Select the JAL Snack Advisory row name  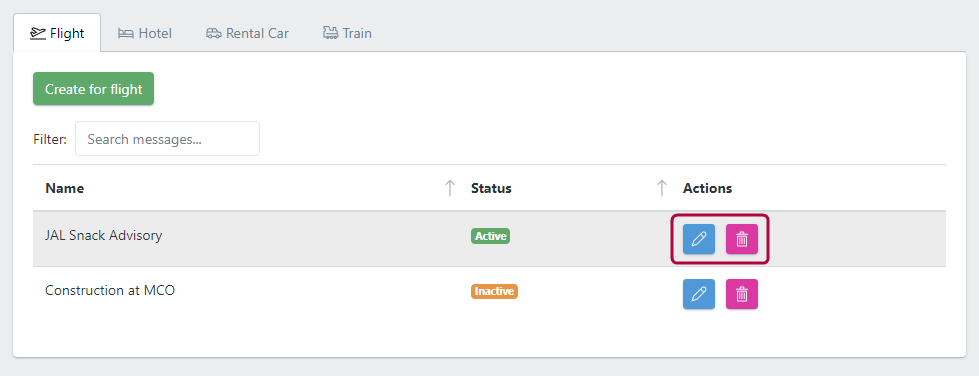pos(104,235)
